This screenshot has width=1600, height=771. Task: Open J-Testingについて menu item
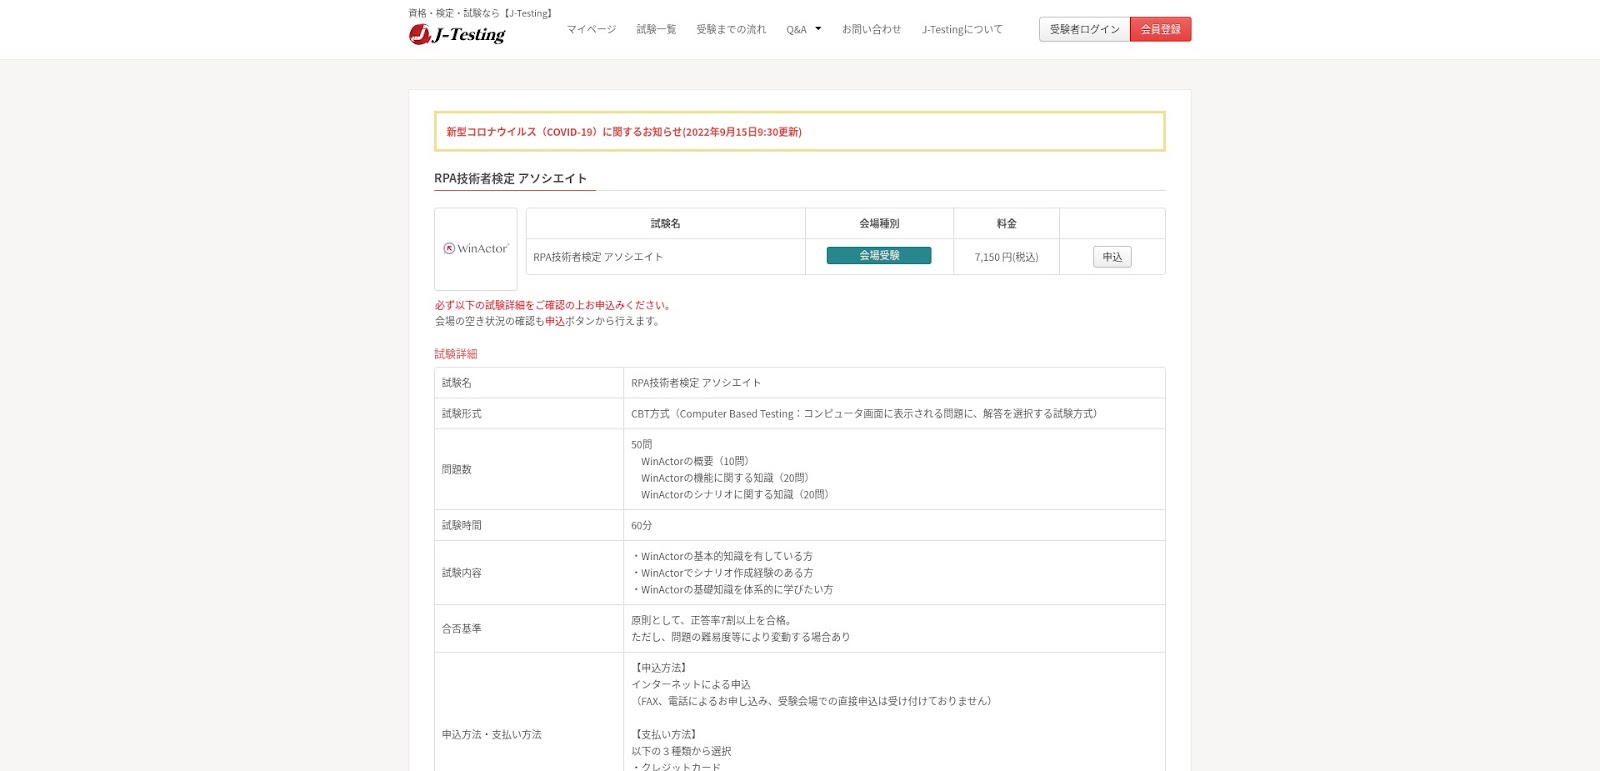coord(962,30)
